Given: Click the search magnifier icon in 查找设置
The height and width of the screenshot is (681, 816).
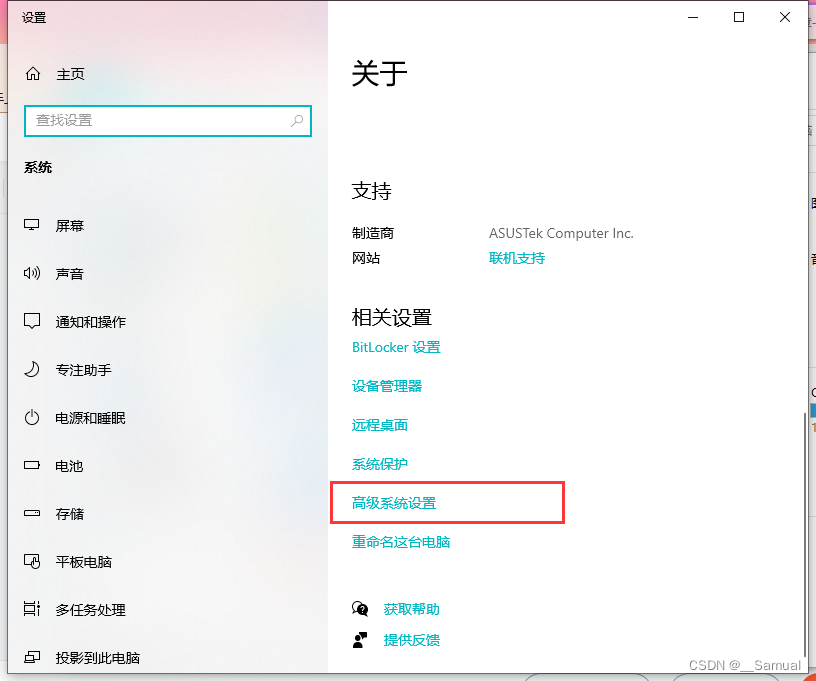Looking at the screenshot, I should [x=297, y=121].
